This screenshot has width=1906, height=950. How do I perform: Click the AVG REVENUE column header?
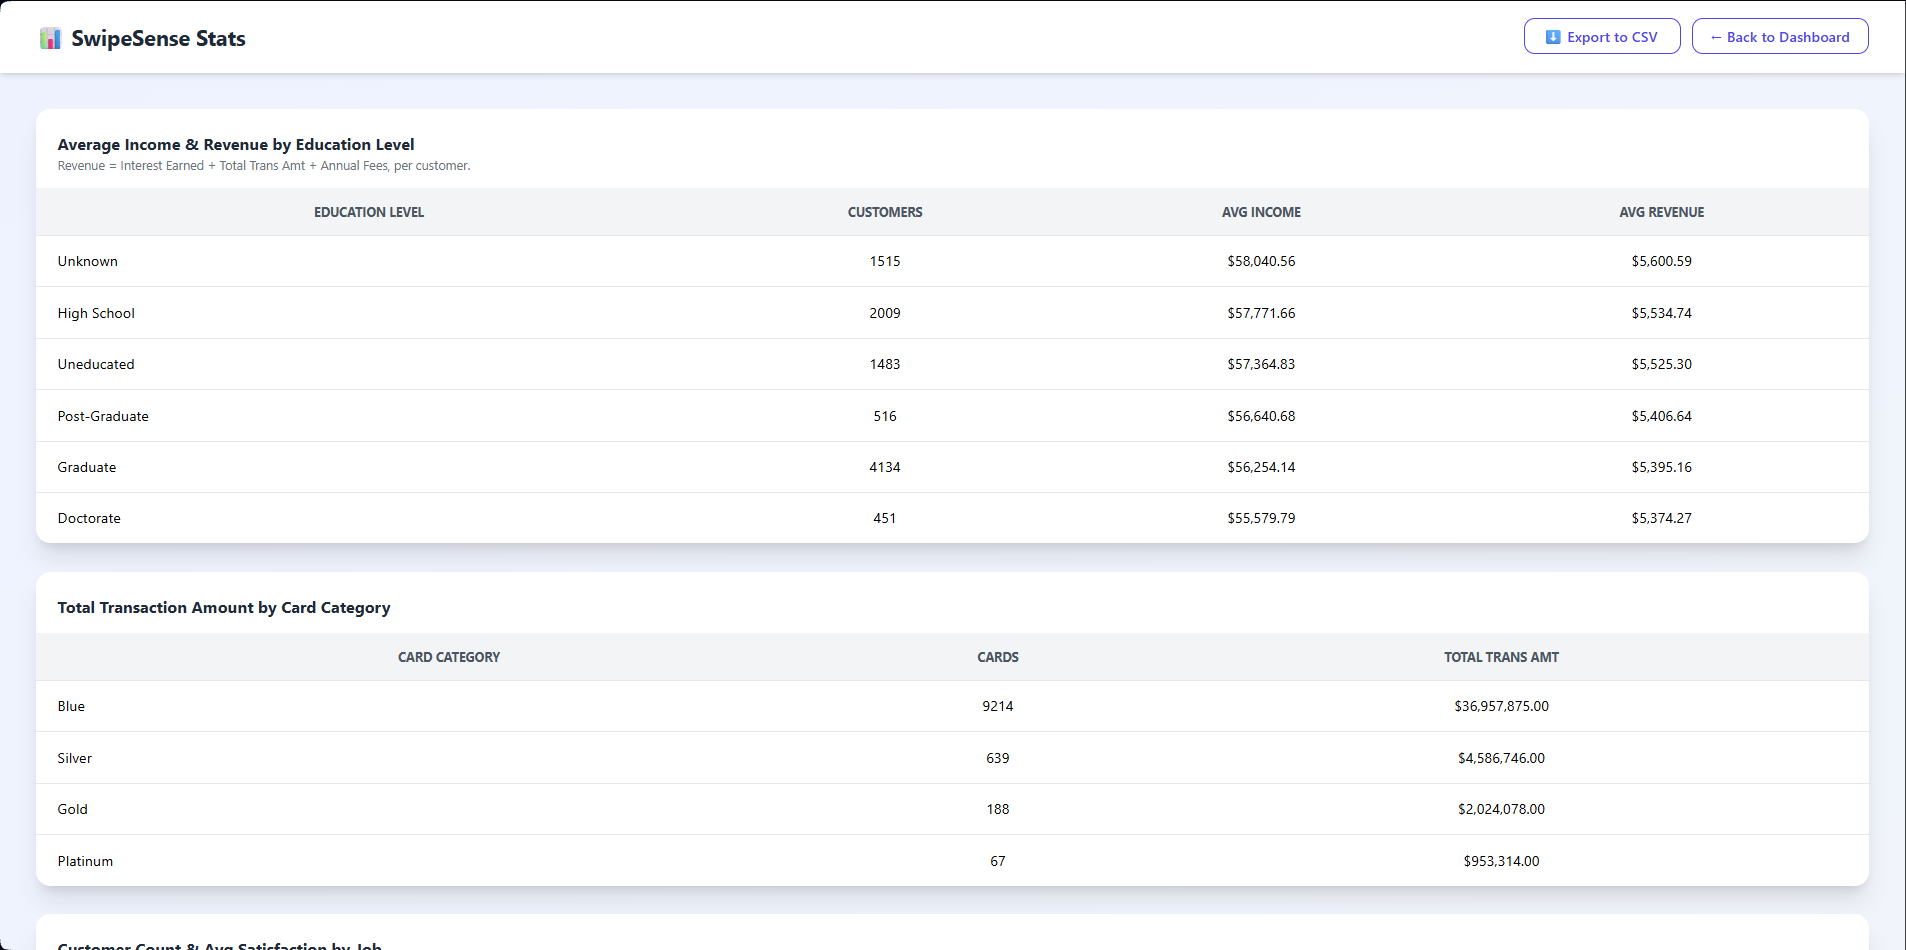point(1661,212)
